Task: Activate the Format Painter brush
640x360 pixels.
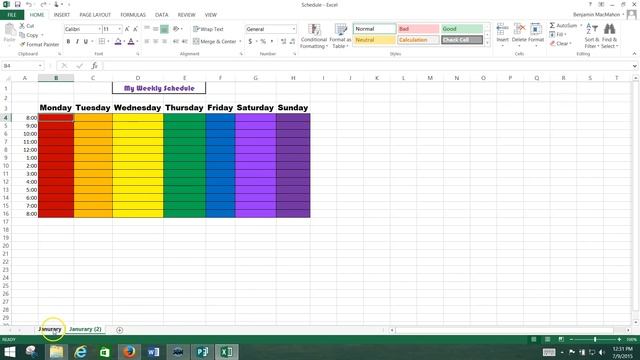Action: [x=39, y=44]
